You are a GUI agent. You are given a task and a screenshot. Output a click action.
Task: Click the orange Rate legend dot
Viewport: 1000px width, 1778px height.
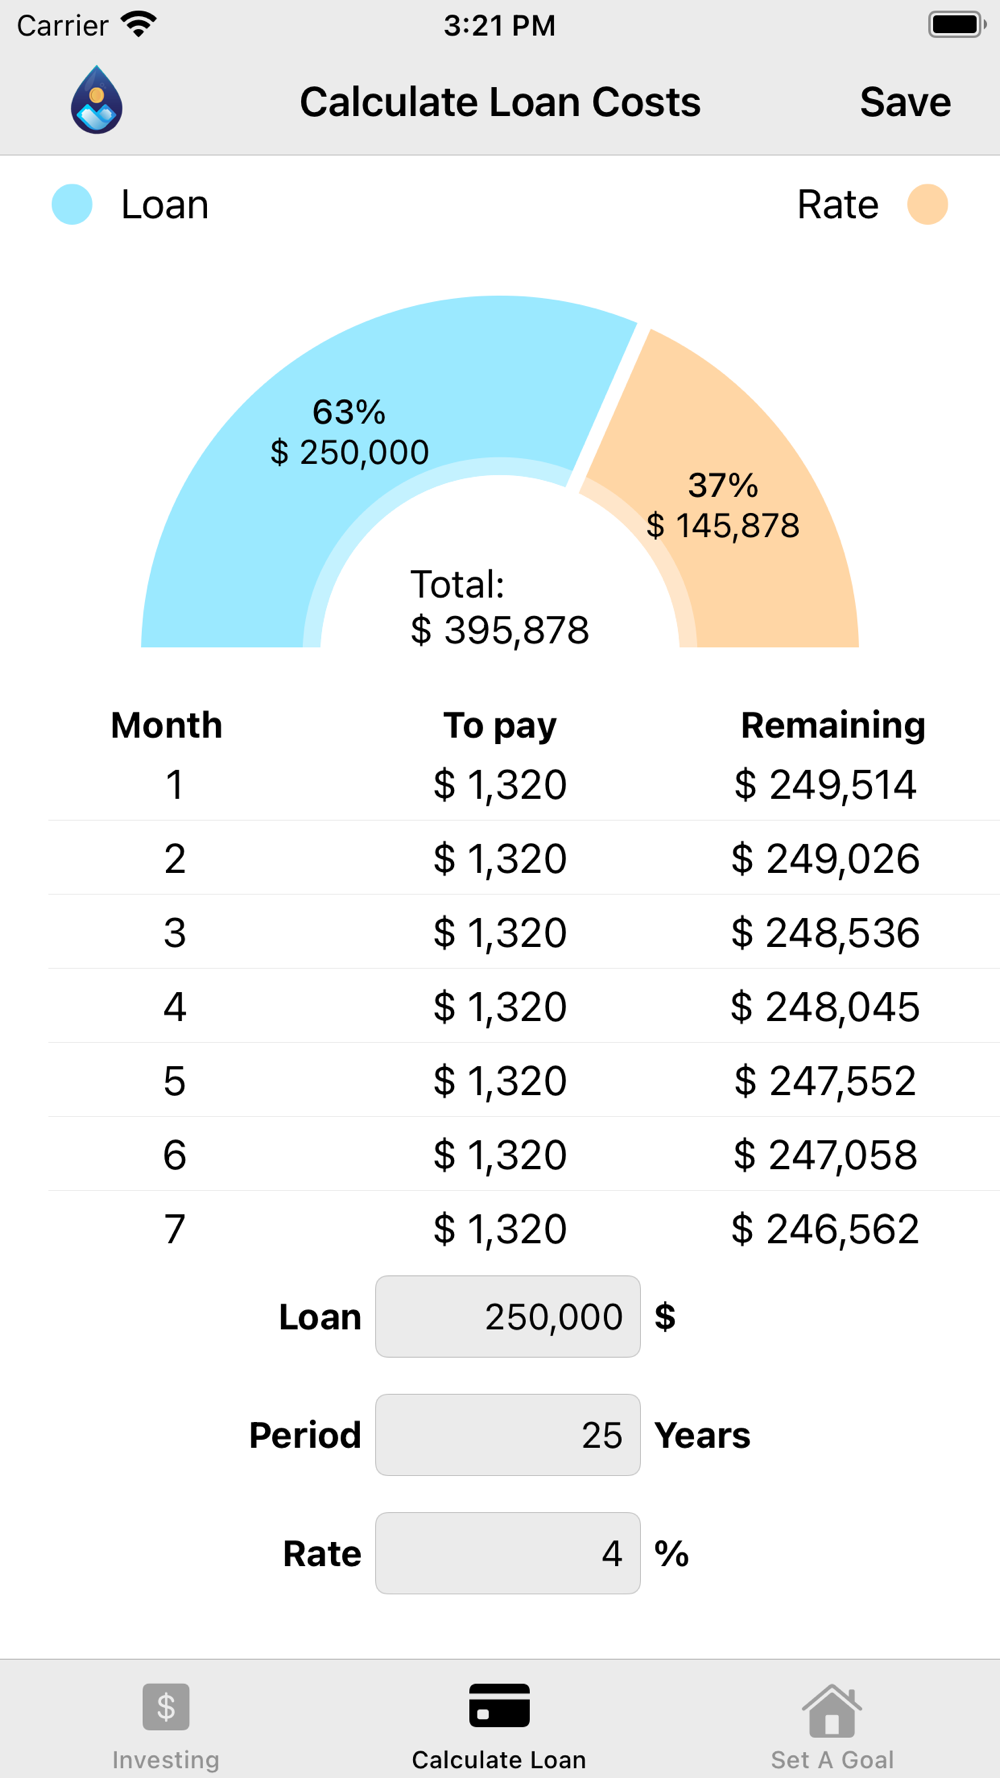[x=927, y=204]
